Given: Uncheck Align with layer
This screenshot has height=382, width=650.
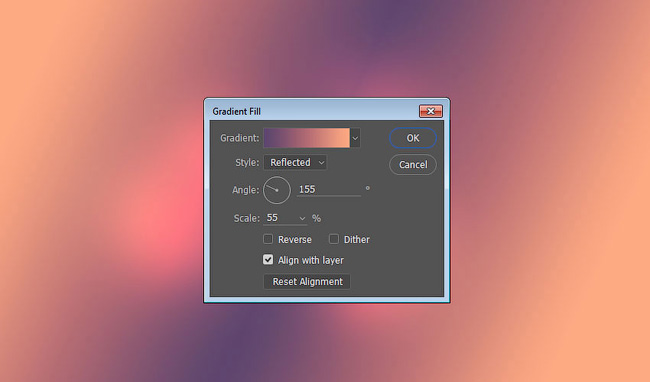Looking at the screenshot, I should pos(268,260).
